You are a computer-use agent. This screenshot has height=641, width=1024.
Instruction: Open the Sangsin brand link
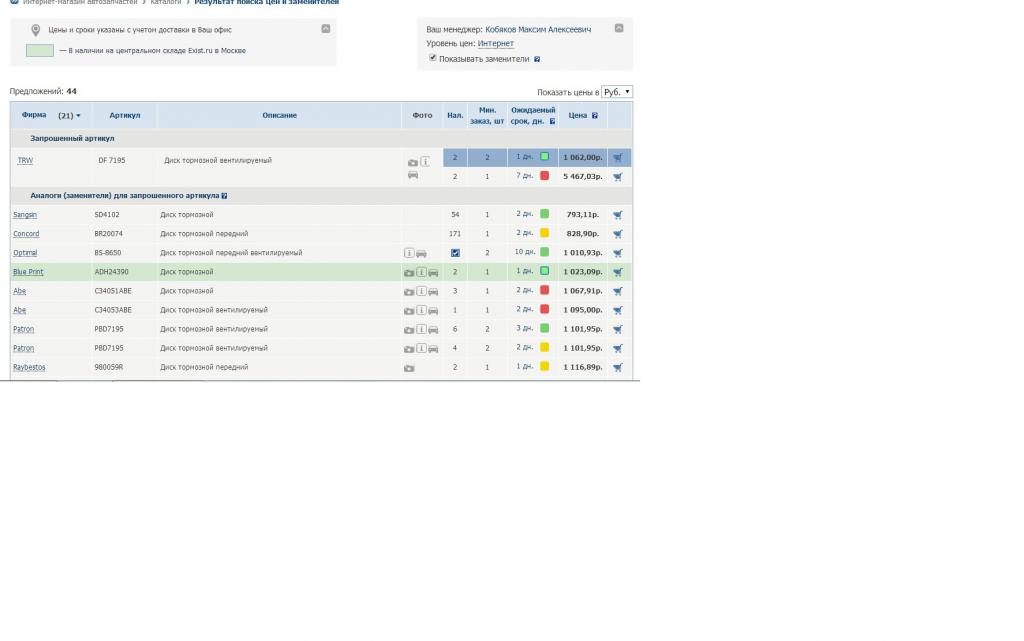pos(25,215)
